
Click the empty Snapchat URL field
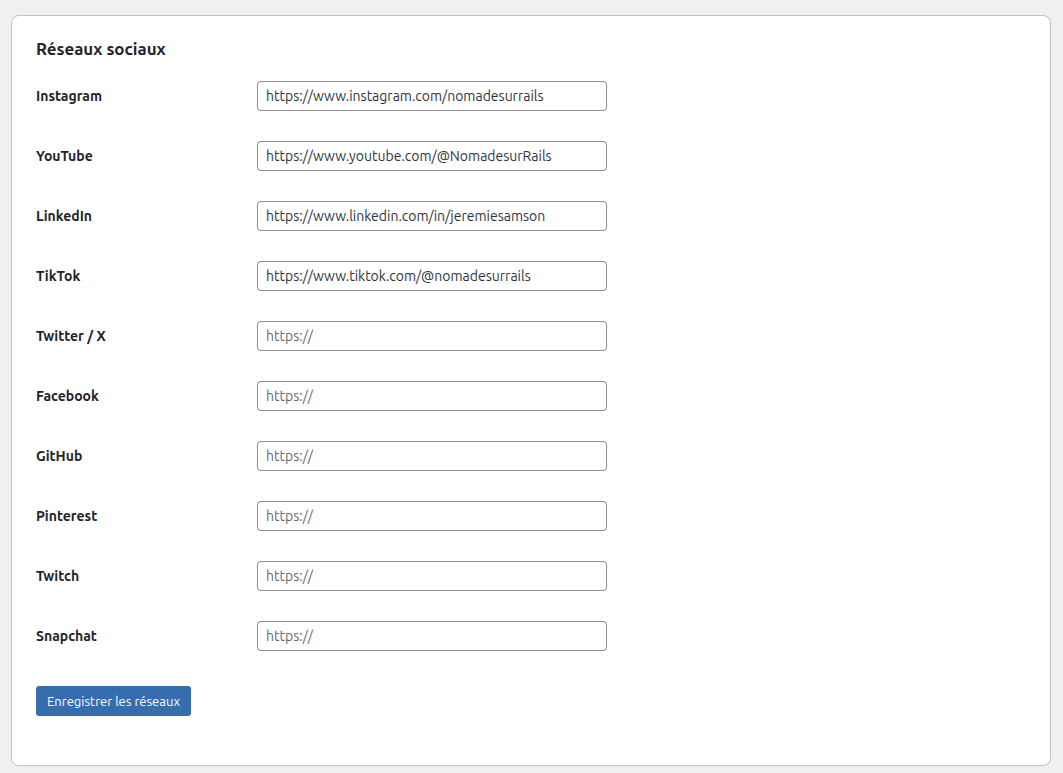pyautogui.click(x=431, y=636)
